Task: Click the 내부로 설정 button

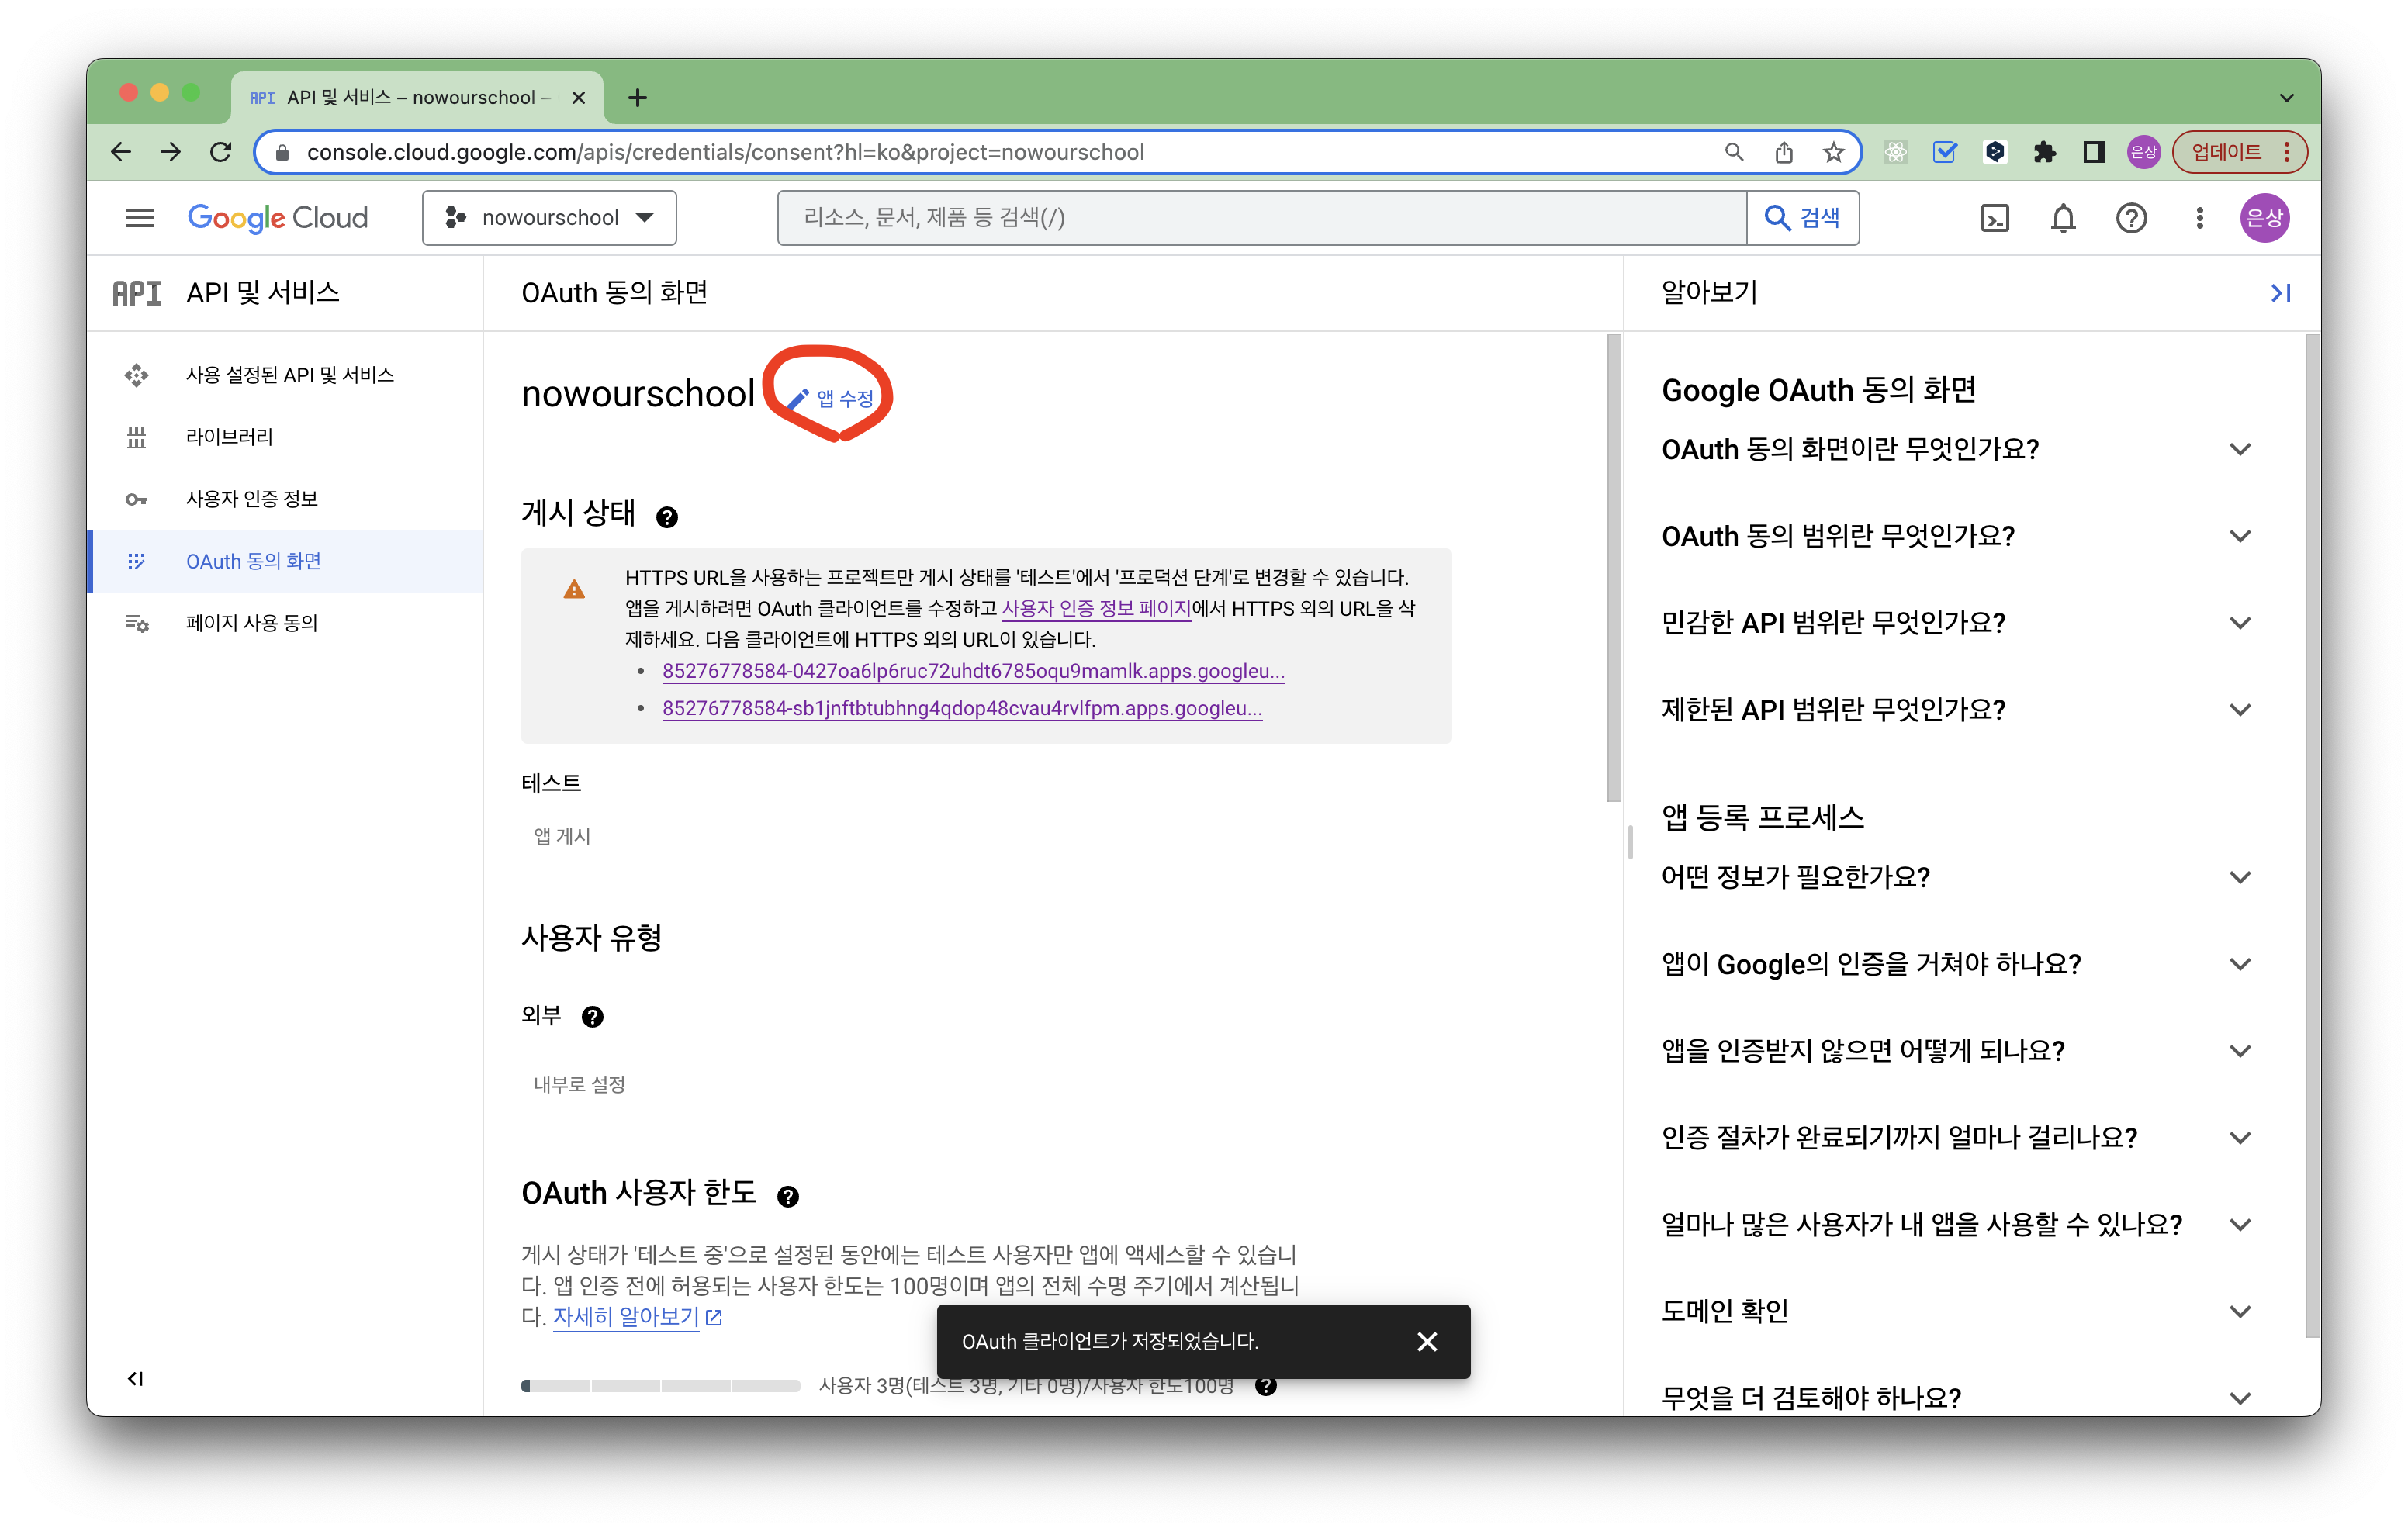Action: (579, 1085)
